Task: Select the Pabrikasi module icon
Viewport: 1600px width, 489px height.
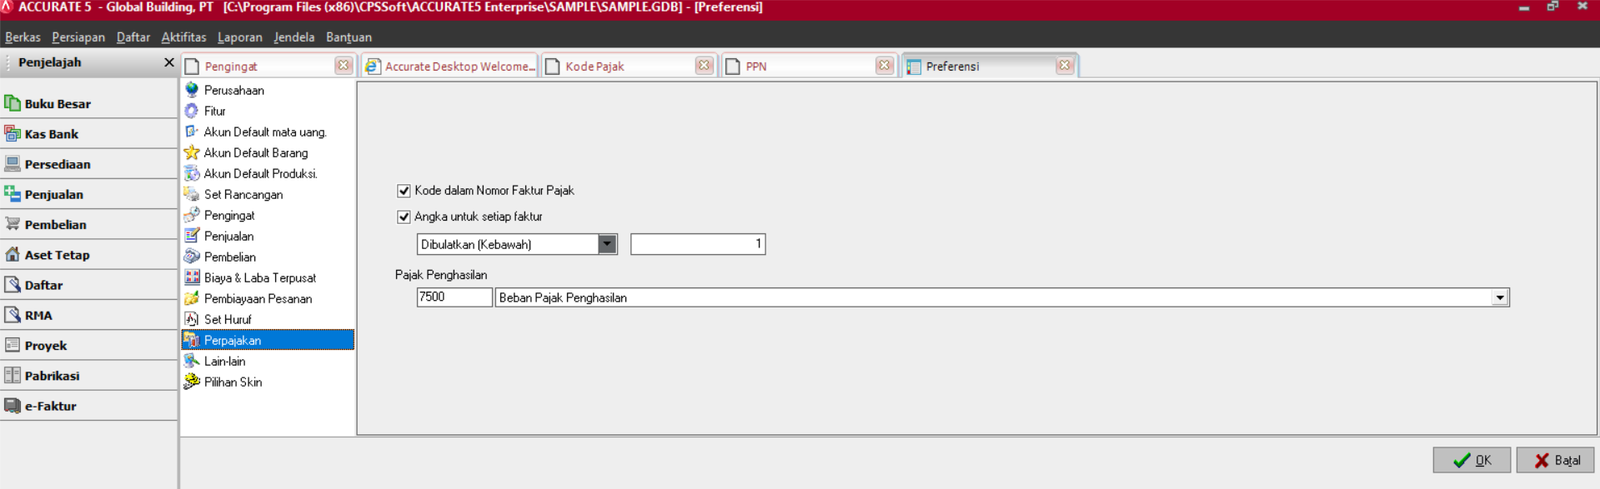Action: tap(12, 375)
